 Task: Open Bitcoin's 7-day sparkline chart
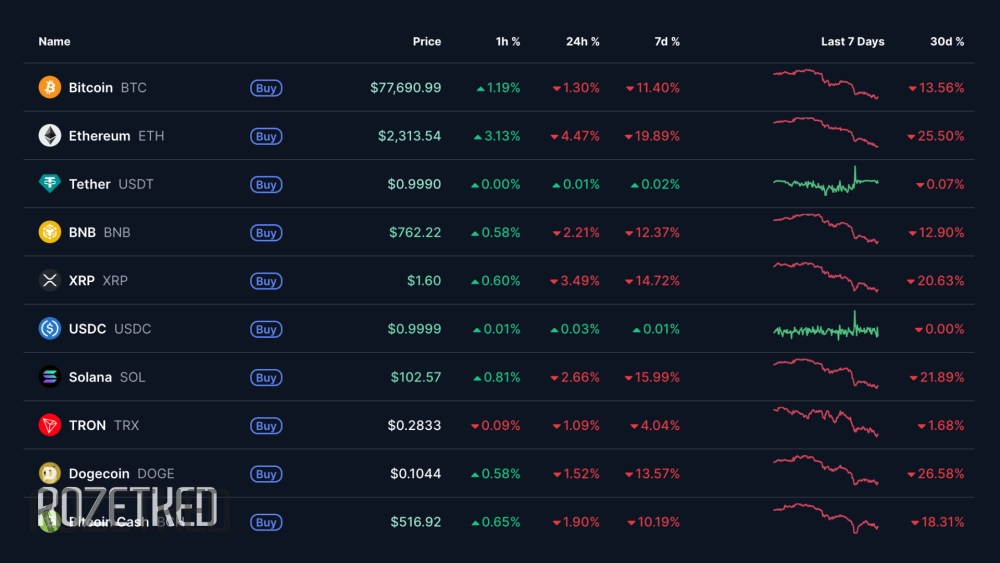click(825, 85)
